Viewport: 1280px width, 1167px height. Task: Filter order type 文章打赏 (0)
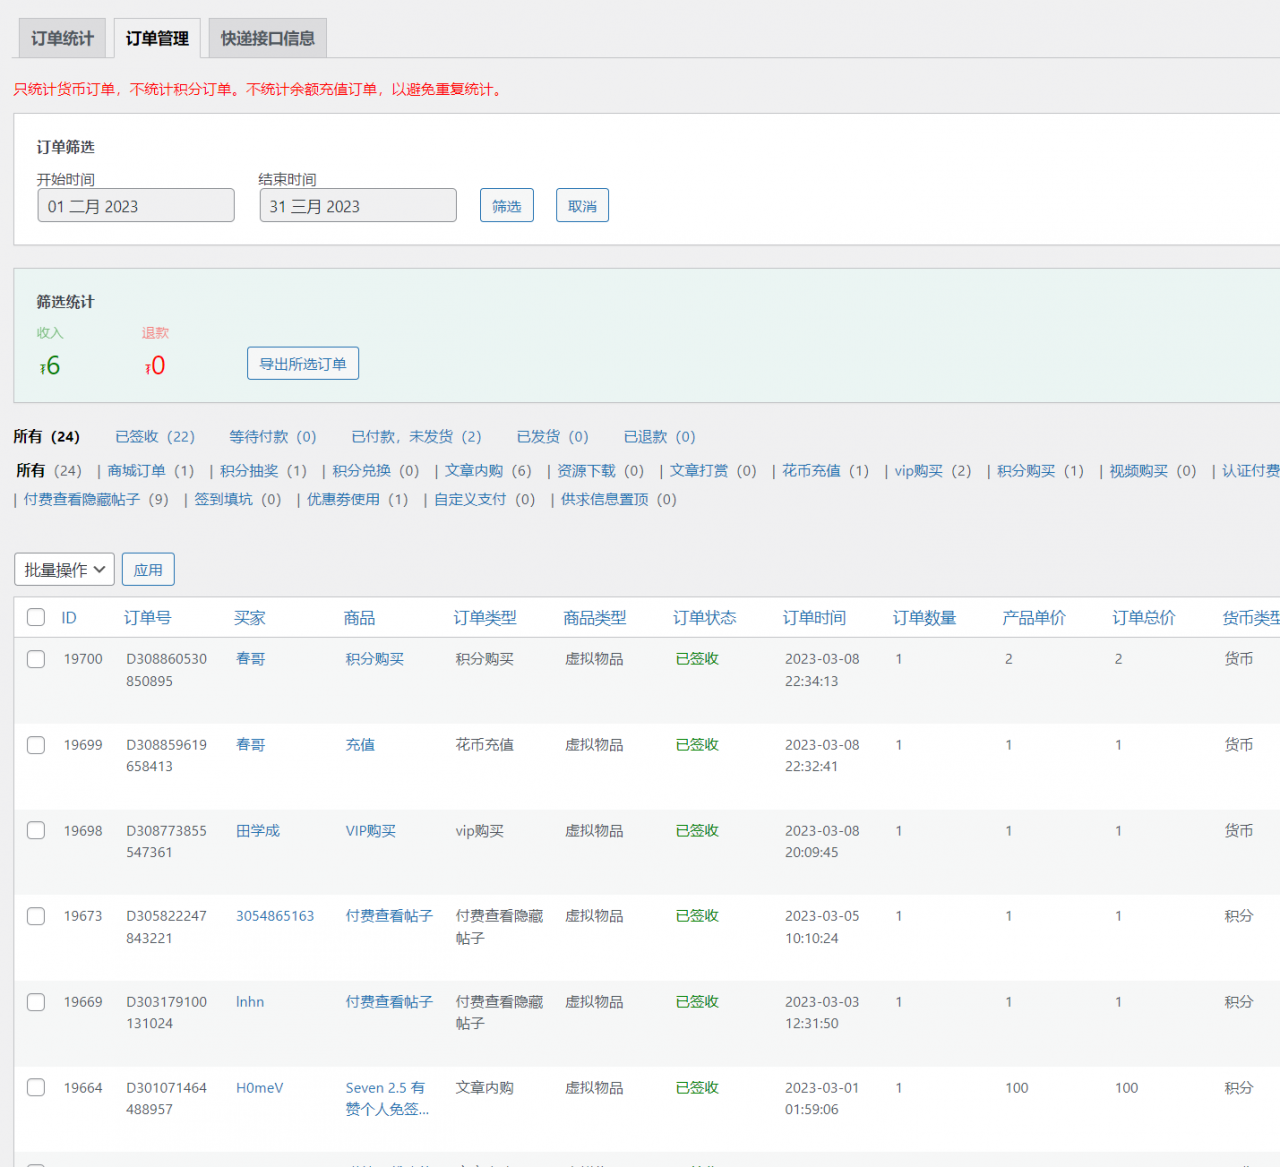point(713,471)
